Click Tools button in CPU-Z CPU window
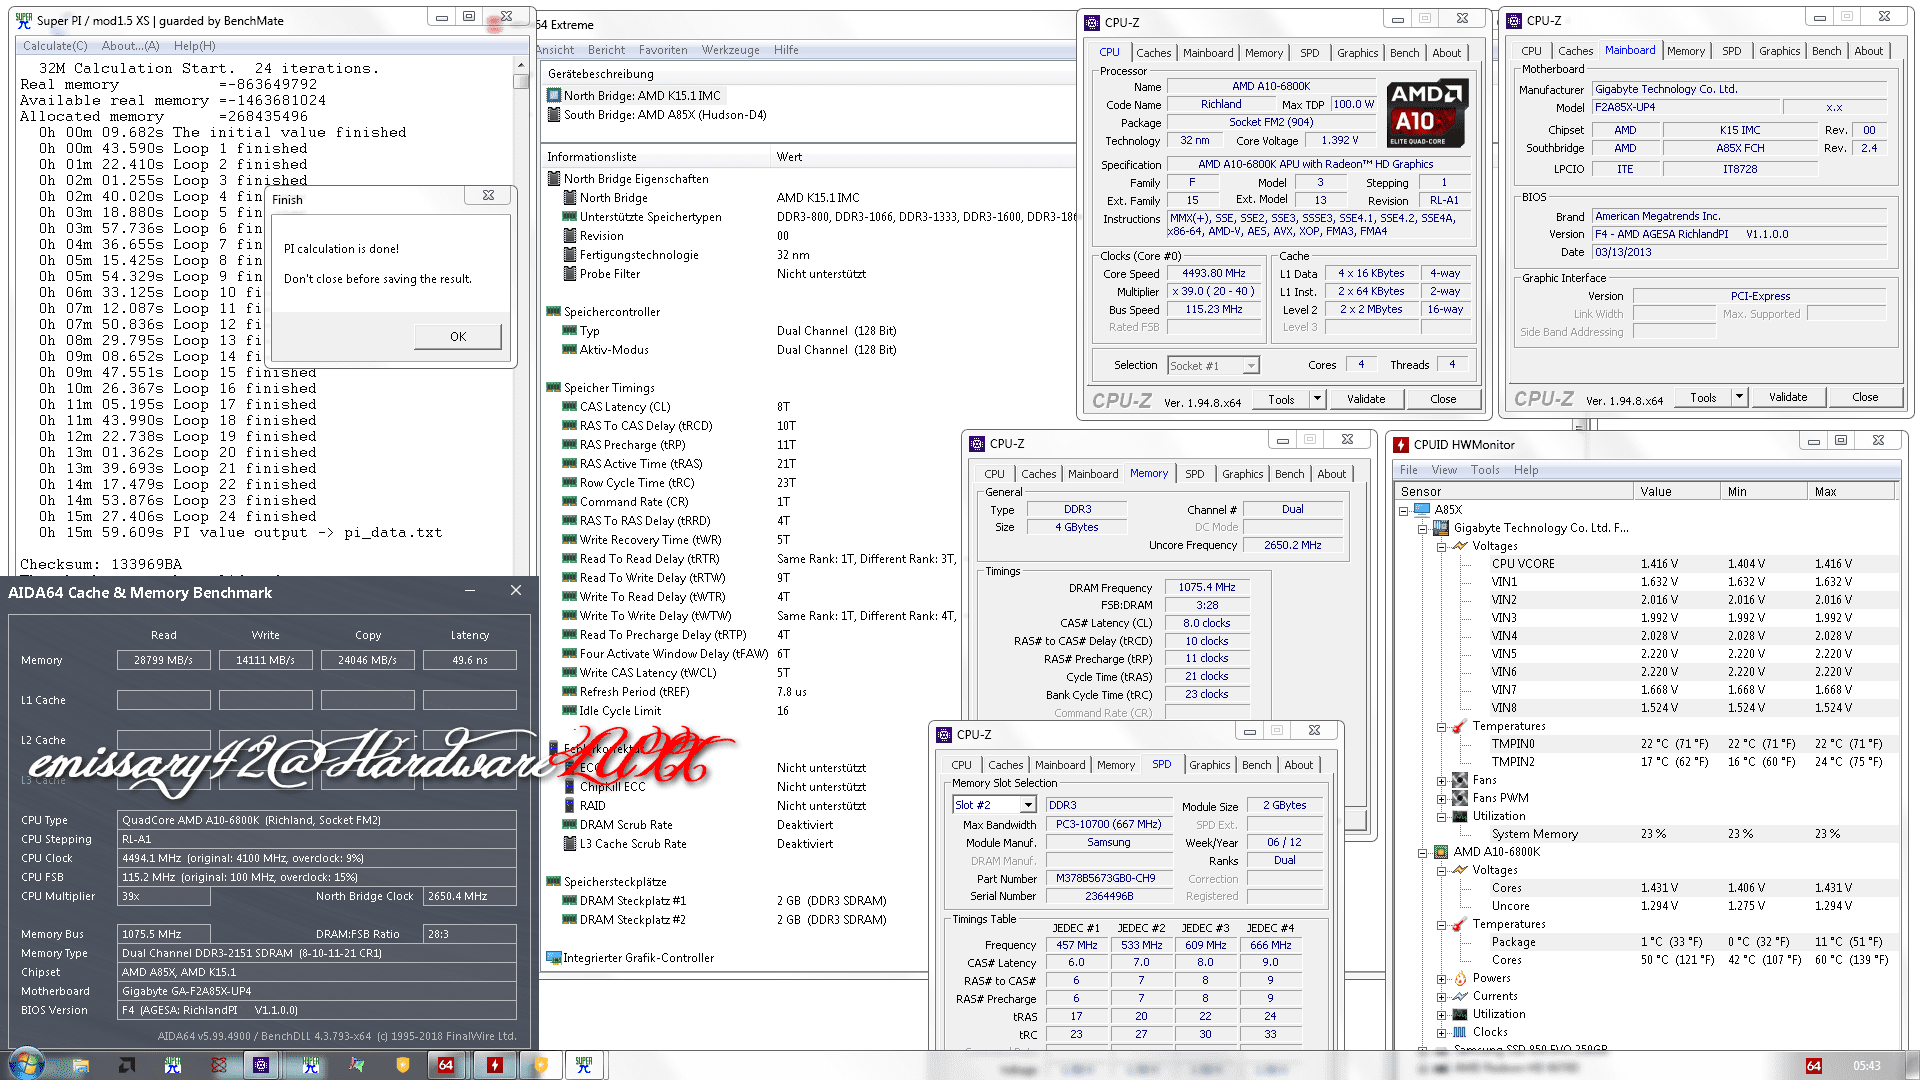 (1280, 399)
